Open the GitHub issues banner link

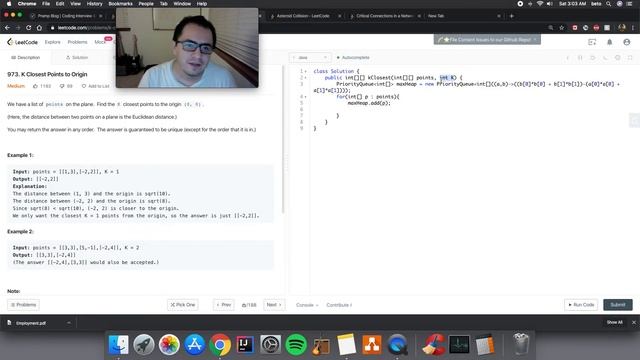[x=487, y=40]
